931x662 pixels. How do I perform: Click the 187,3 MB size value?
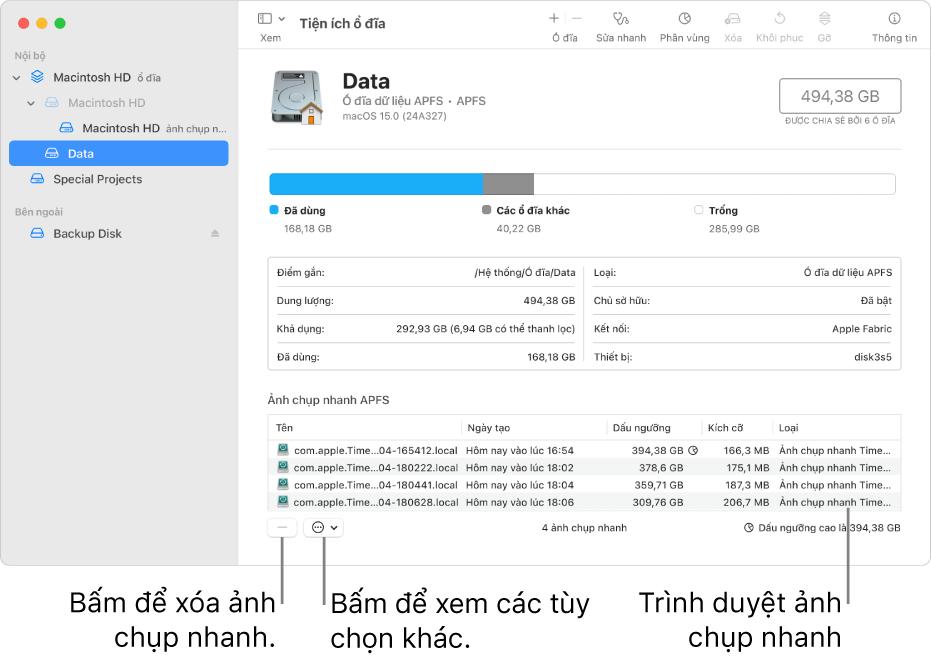pos(747,485)
